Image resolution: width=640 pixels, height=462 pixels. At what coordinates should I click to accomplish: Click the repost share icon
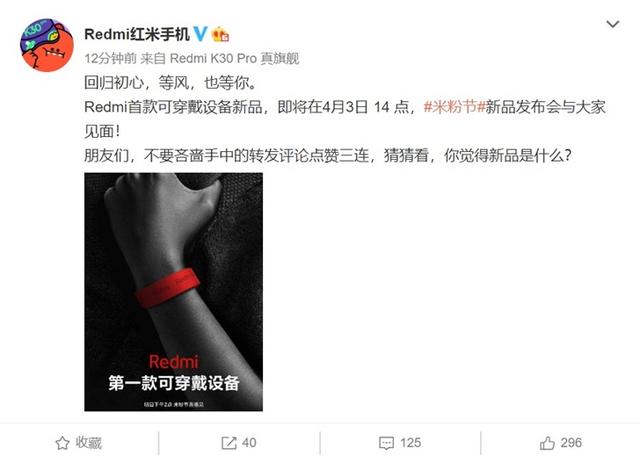(229, 443)
